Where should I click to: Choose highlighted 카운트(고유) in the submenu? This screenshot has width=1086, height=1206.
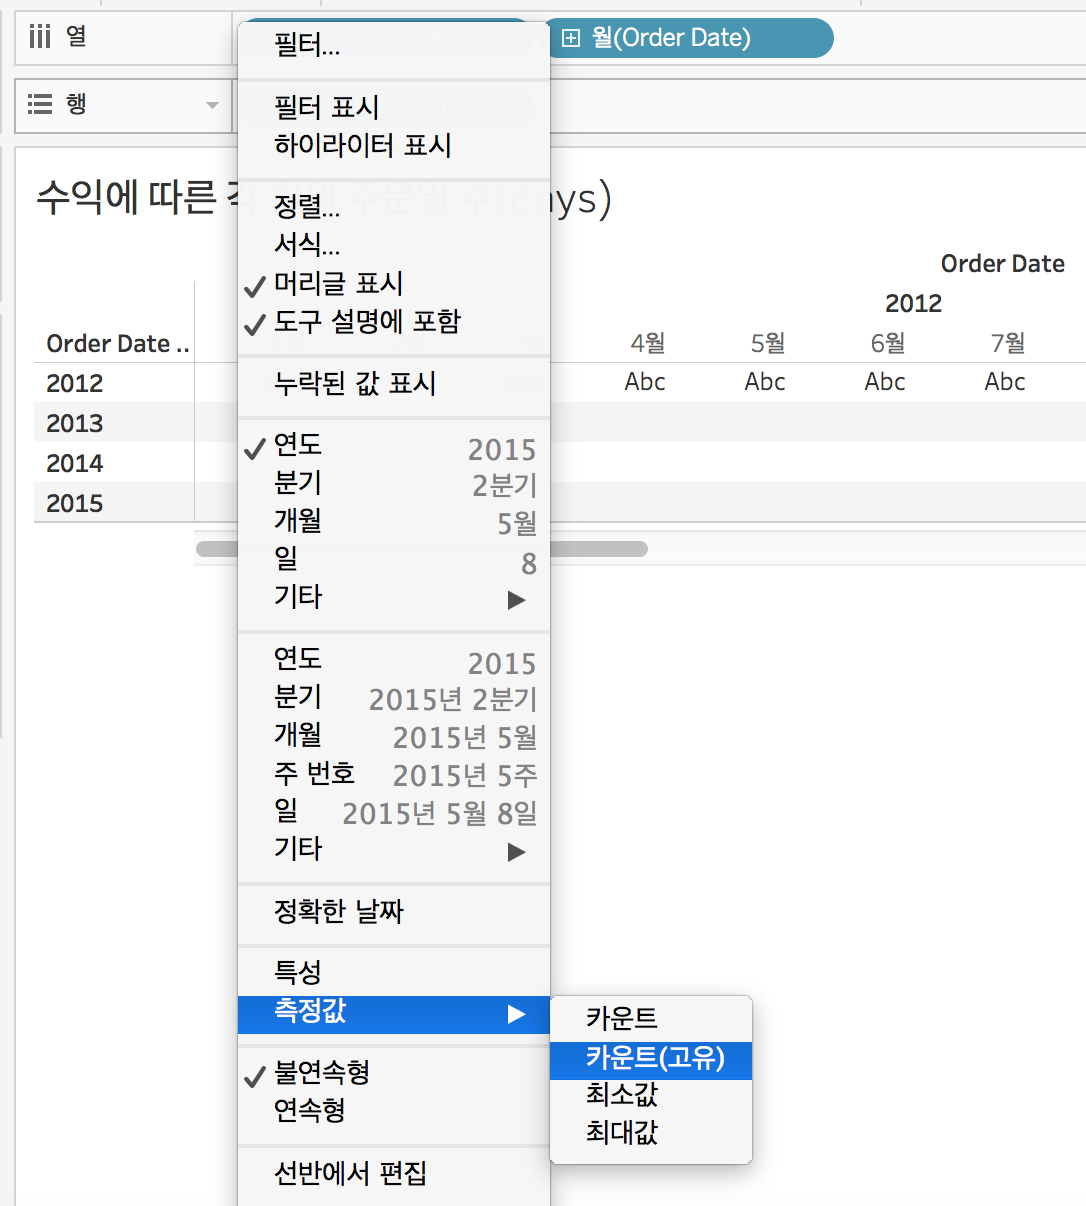coord(651,1059)
